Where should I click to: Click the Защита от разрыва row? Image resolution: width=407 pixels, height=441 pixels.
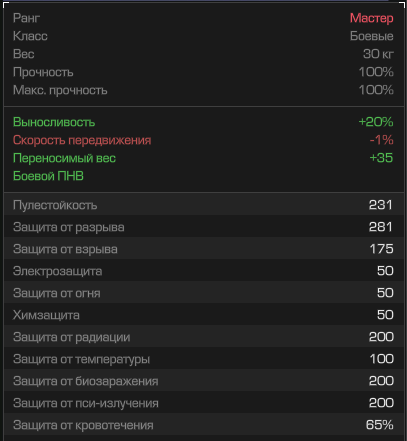(x=203, y=226)
